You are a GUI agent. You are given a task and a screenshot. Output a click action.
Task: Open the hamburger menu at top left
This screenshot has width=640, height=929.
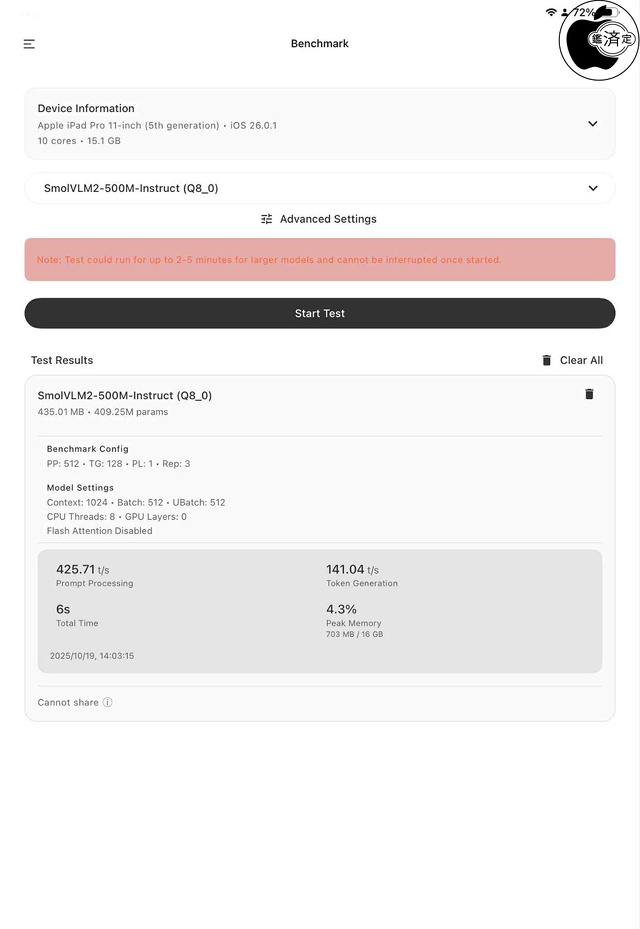pyautogui.click(x=29, y=44)
